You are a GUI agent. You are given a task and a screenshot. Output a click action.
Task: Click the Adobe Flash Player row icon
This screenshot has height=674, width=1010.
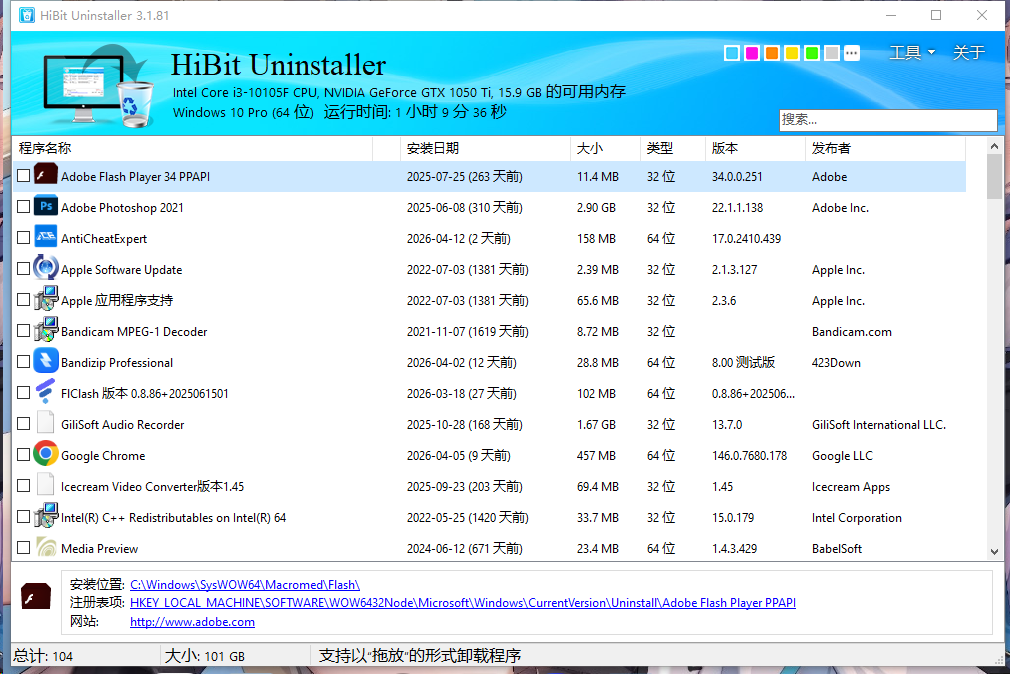[46, 175]
